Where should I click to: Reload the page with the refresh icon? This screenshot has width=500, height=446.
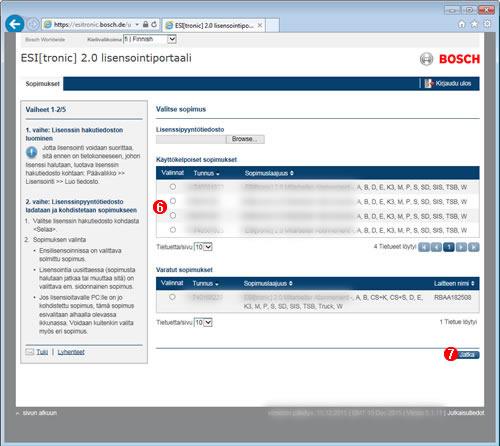click(154, 24)
